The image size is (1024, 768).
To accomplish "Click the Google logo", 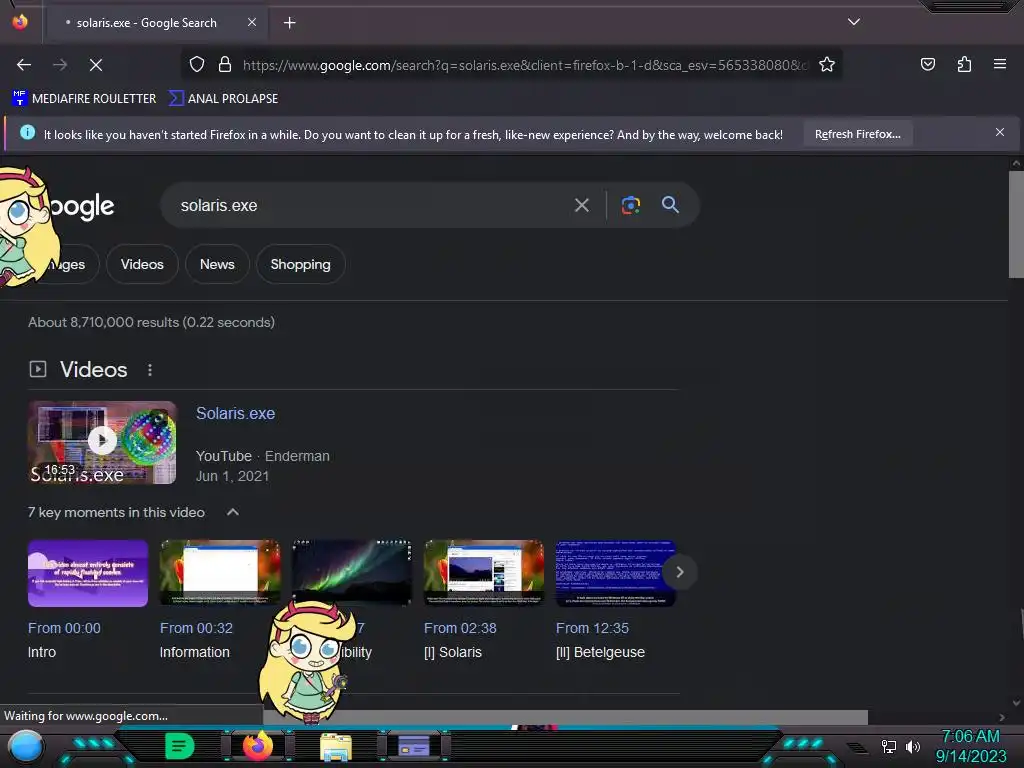I will pos(82,206).
